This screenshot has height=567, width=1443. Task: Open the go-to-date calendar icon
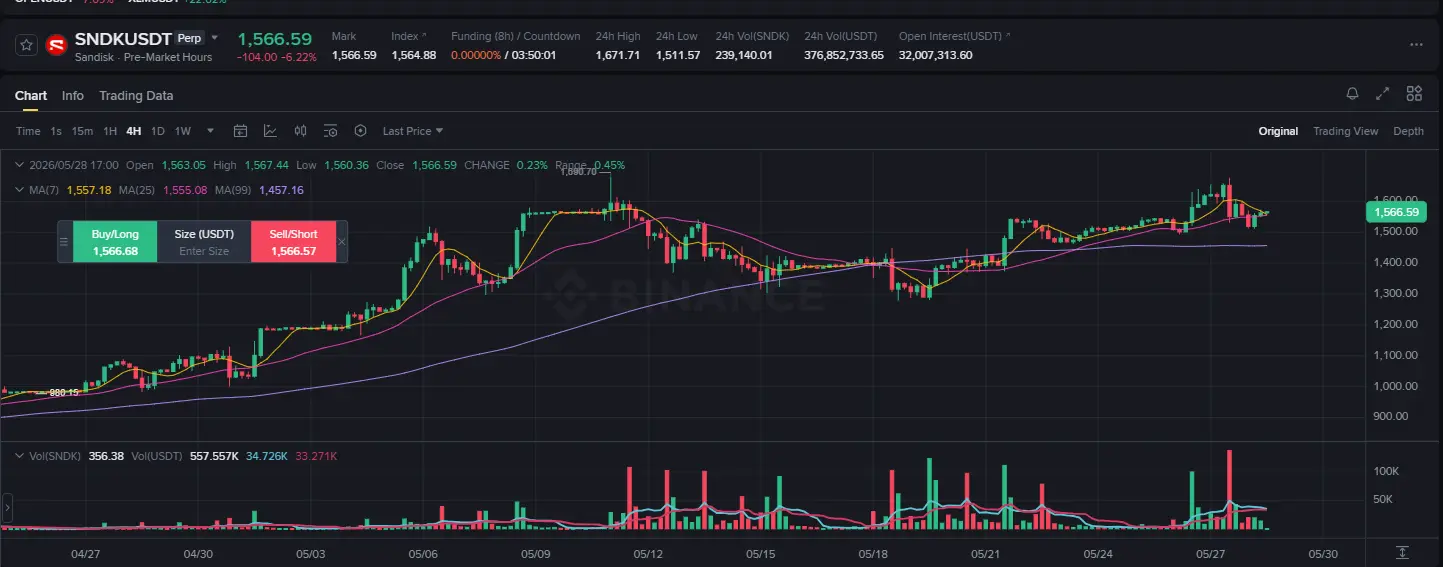240,131
